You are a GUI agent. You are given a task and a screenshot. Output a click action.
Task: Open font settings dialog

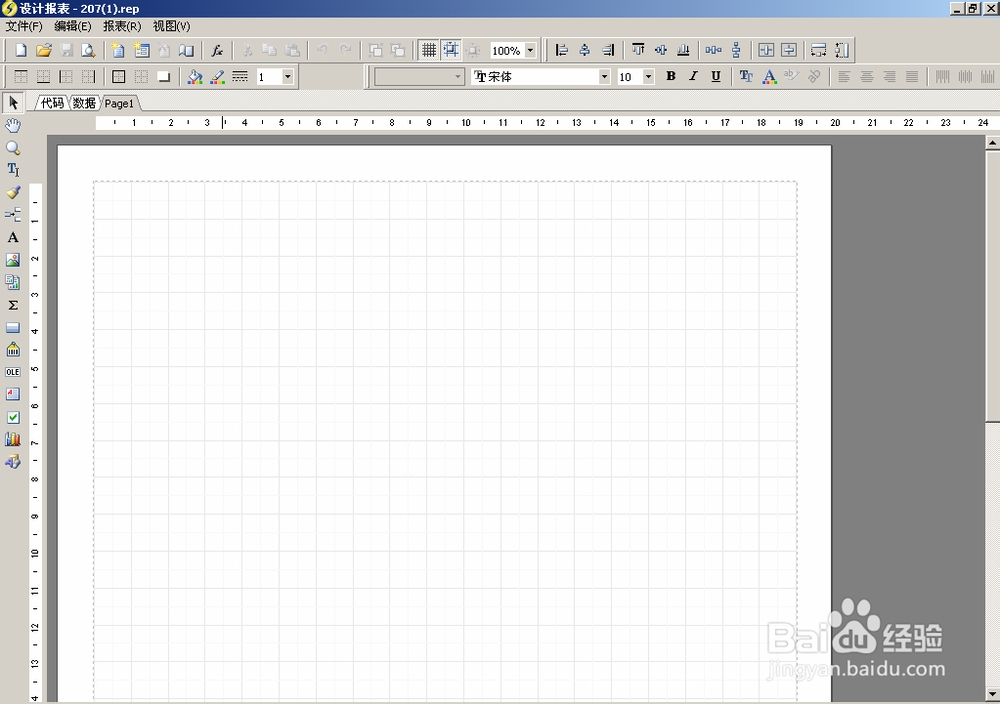coord(746,77)
